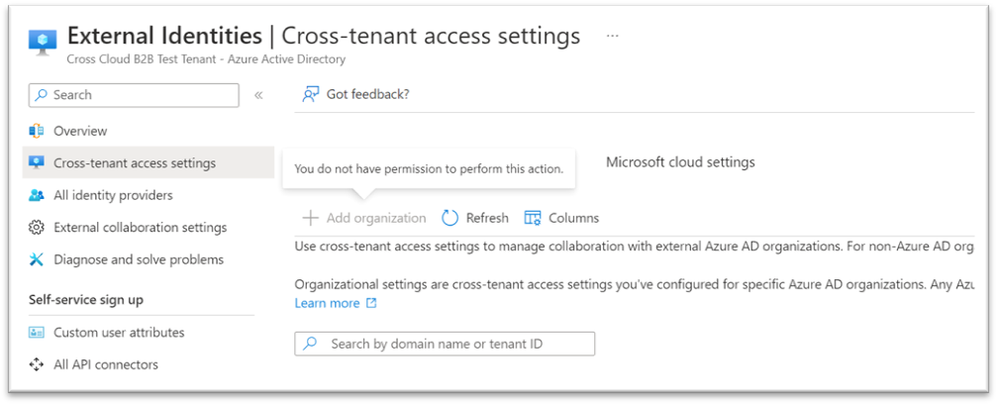The height and width of the screenshot is (405, 999).
Task: Click the External collaboration settings gear icon
Action: click(36, 227)
